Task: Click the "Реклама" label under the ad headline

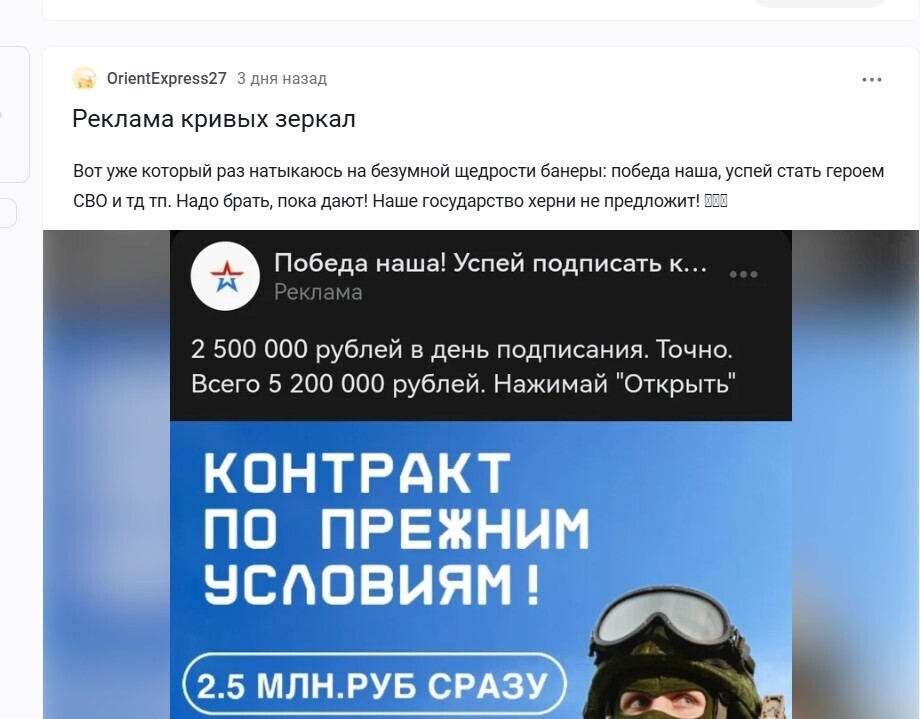Action: coord(318,292)
